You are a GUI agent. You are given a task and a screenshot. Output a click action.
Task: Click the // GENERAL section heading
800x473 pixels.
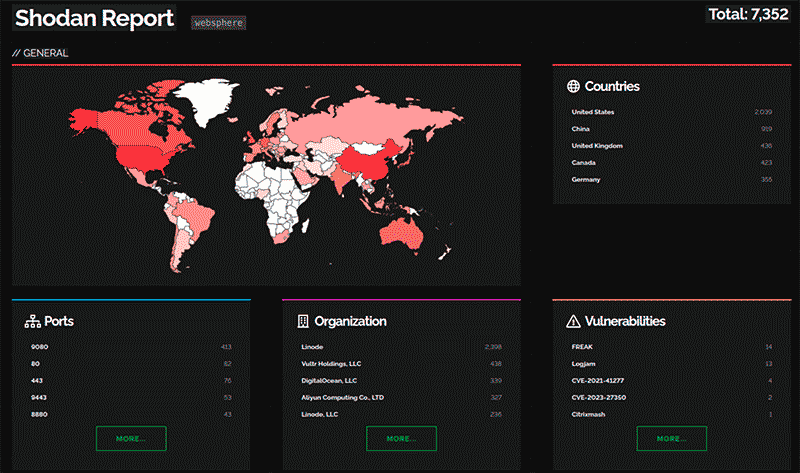40,53
